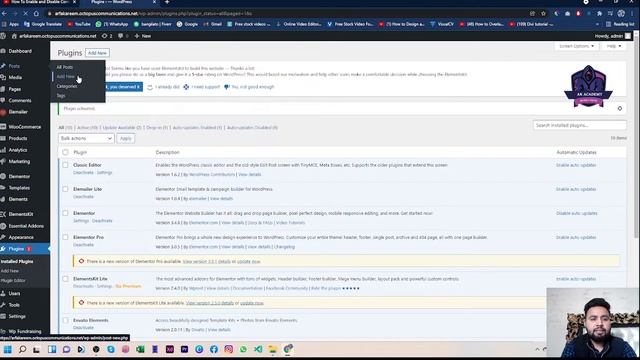The width and height of the screenshot is (640, 360).
Task: Open Visual Studio Code from taskbar
Action: coord(258,349)
